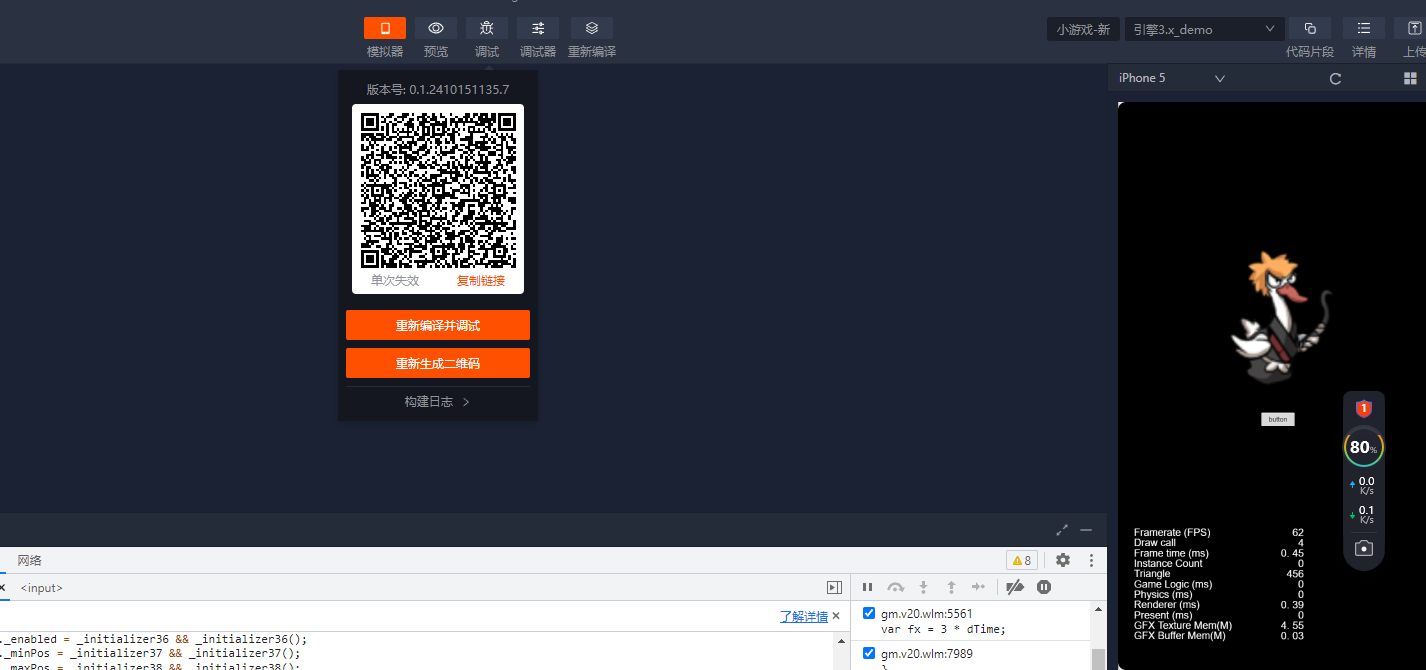Screen dimensions: 1426x670
Task: Click the Framerate (FPS) stat row
Action: [1219, 532]
